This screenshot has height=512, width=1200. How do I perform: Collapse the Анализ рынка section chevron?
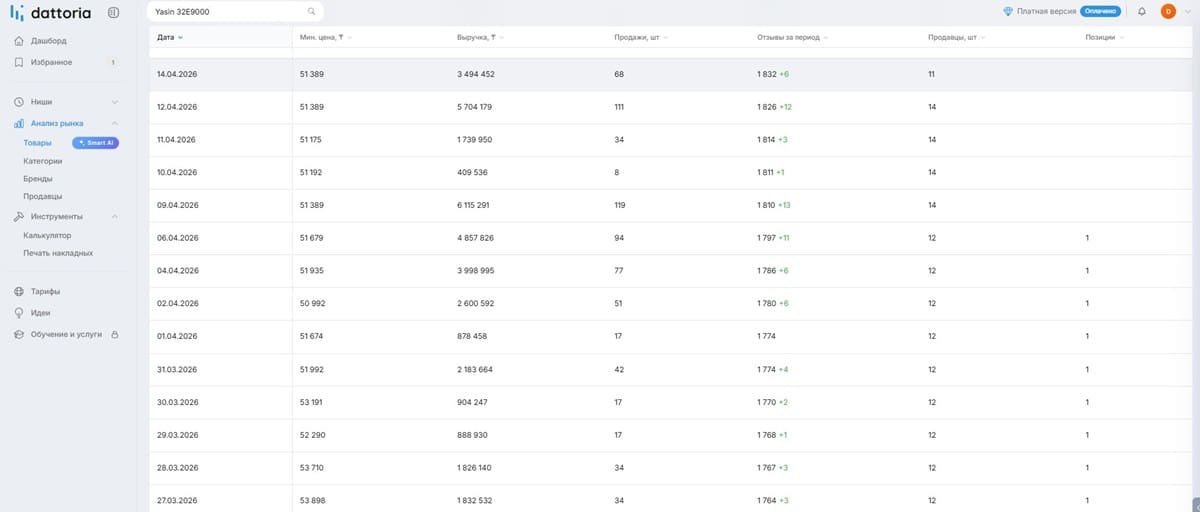(x=115, y=123)
